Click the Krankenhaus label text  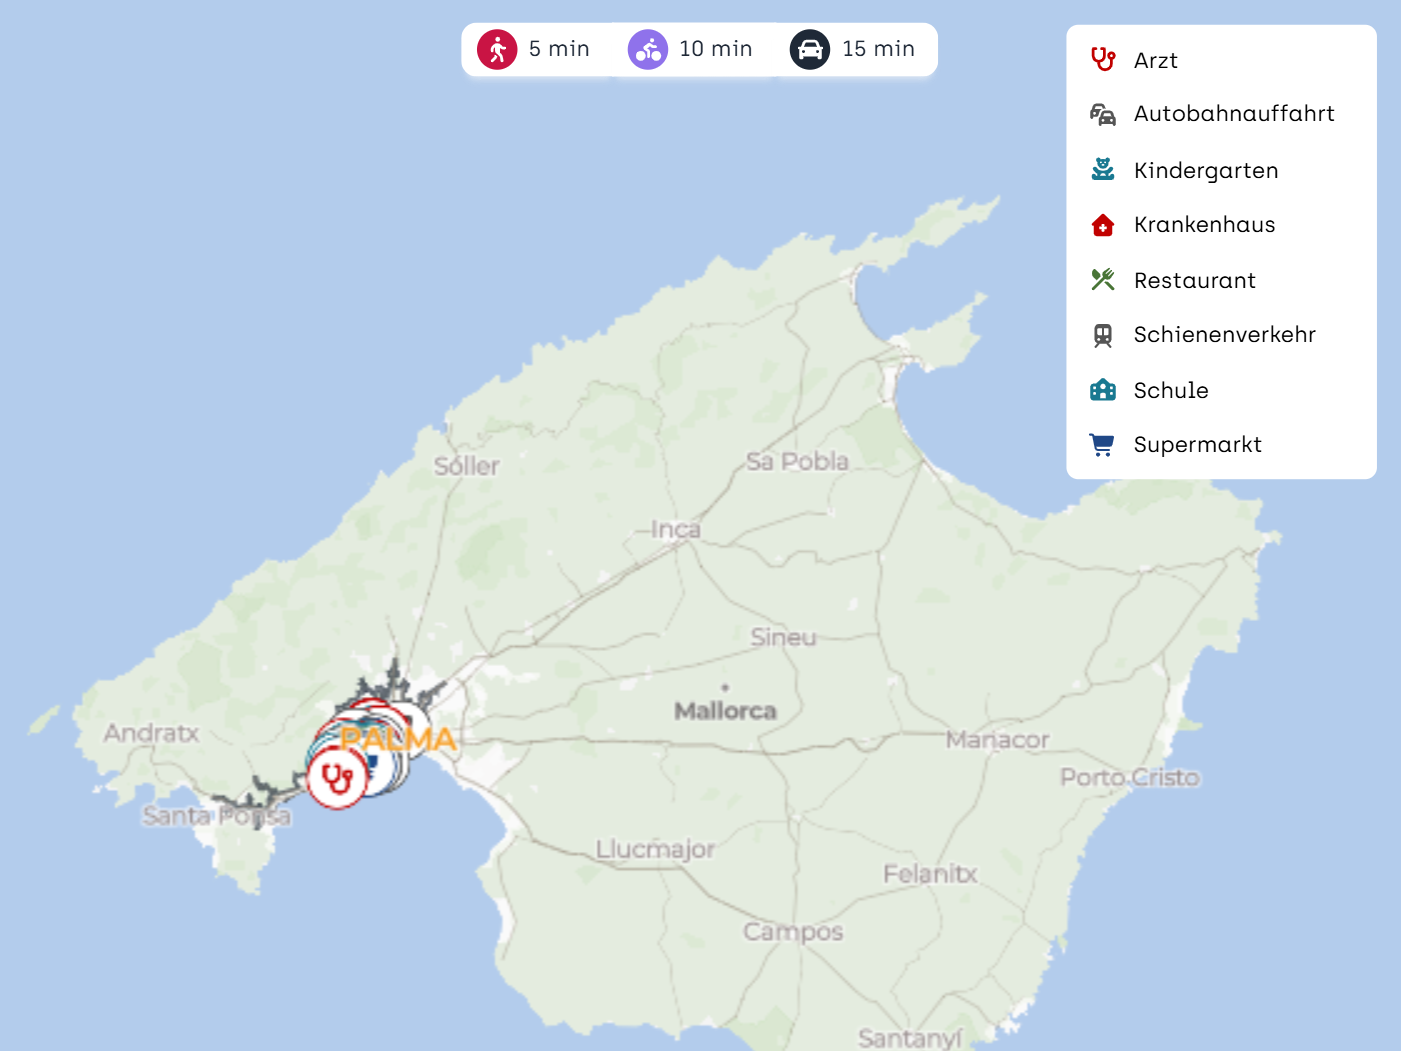point(1204,225)
